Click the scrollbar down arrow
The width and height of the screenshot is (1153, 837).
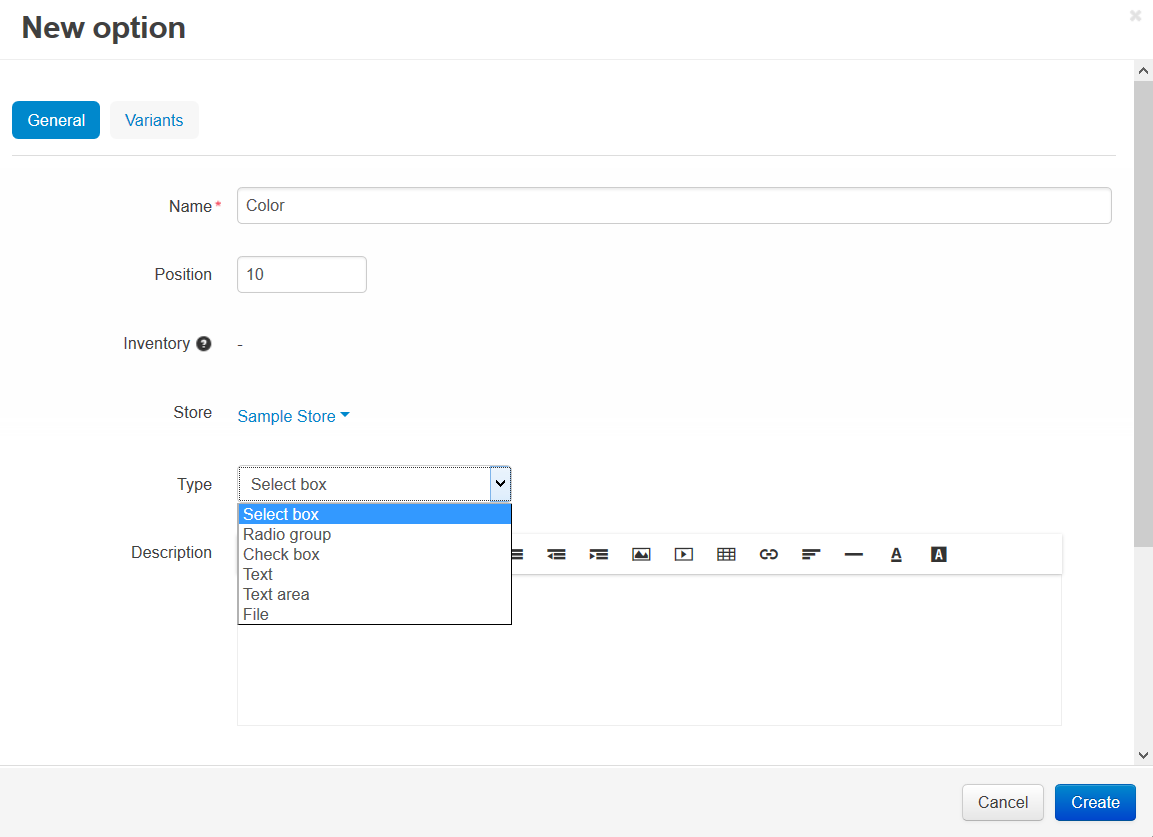pyautogui.click(x=1143, y=755)
